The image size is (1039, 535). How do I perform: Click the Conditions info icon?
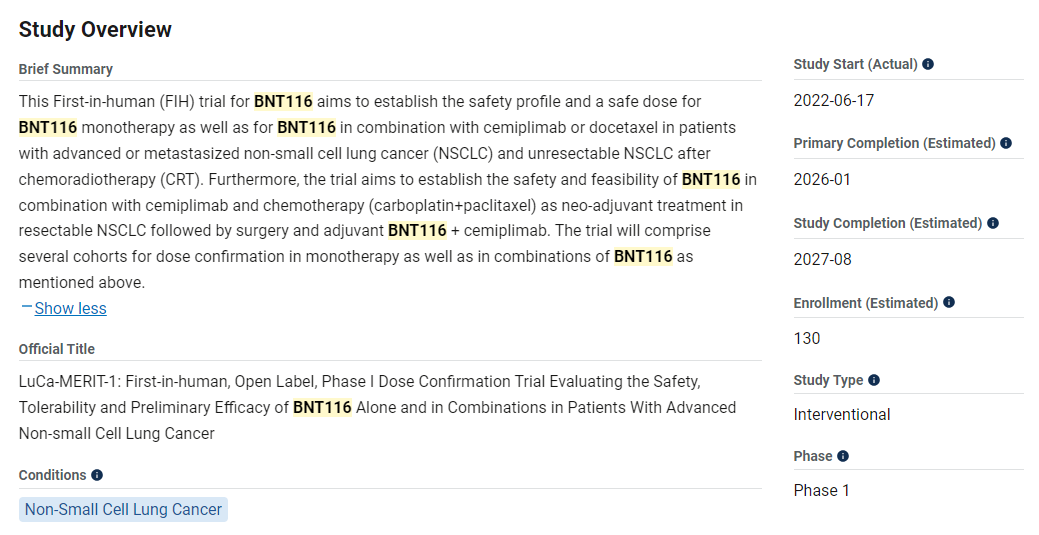[x=97, y=475]
